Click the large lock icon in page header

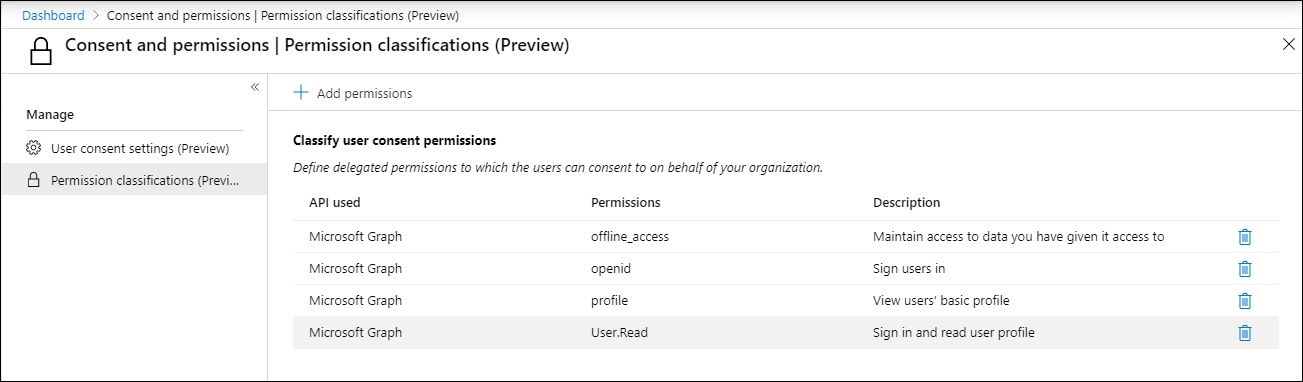coord(40,49)
